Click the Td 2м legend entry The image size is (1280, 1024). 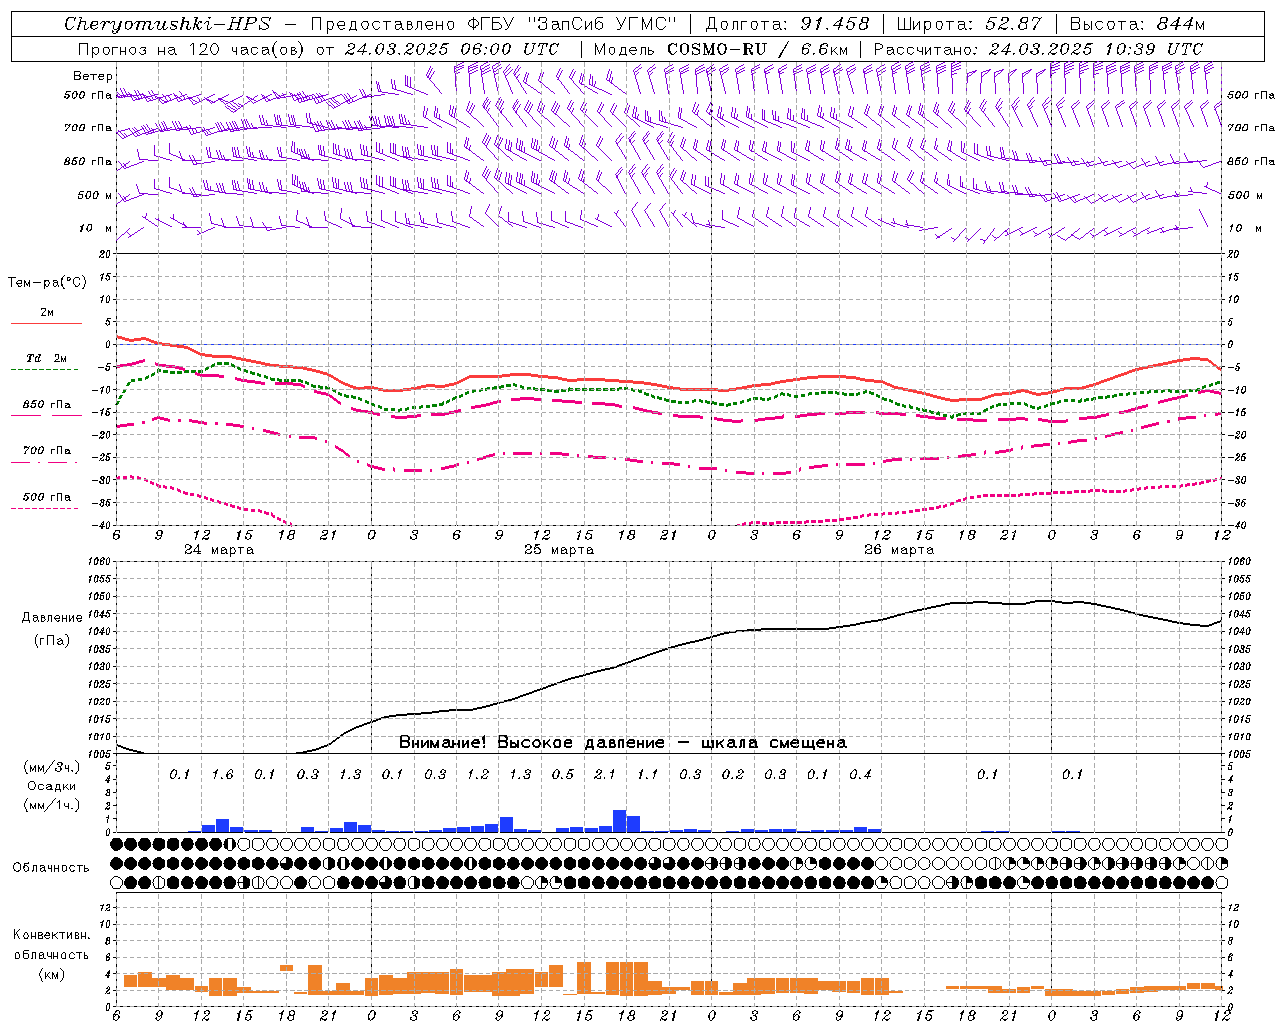click(x=46, y=358)
